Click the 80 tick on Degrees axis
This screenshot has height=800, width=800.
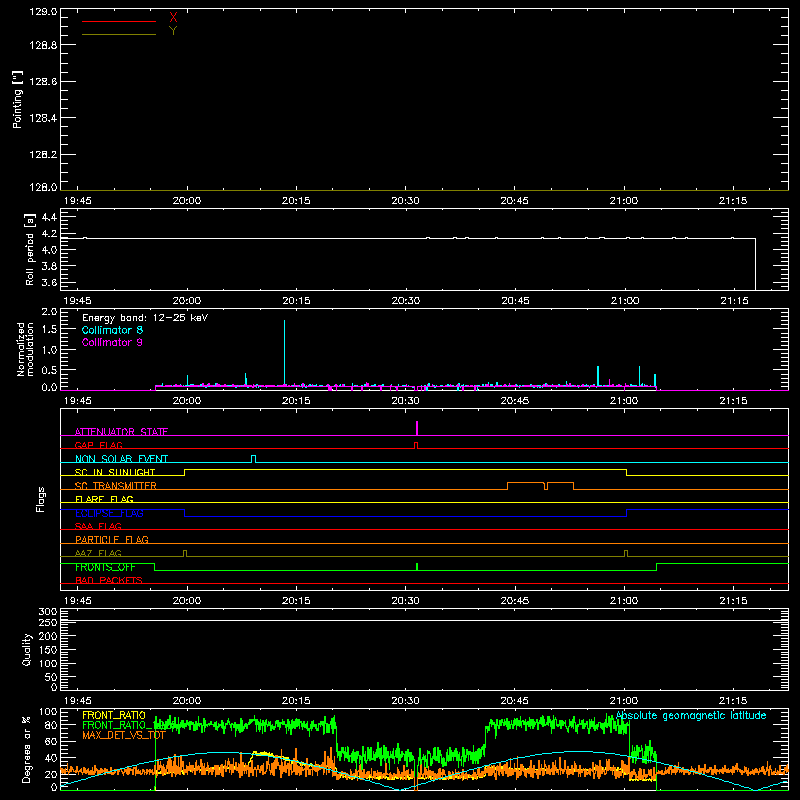coord(52,725)
